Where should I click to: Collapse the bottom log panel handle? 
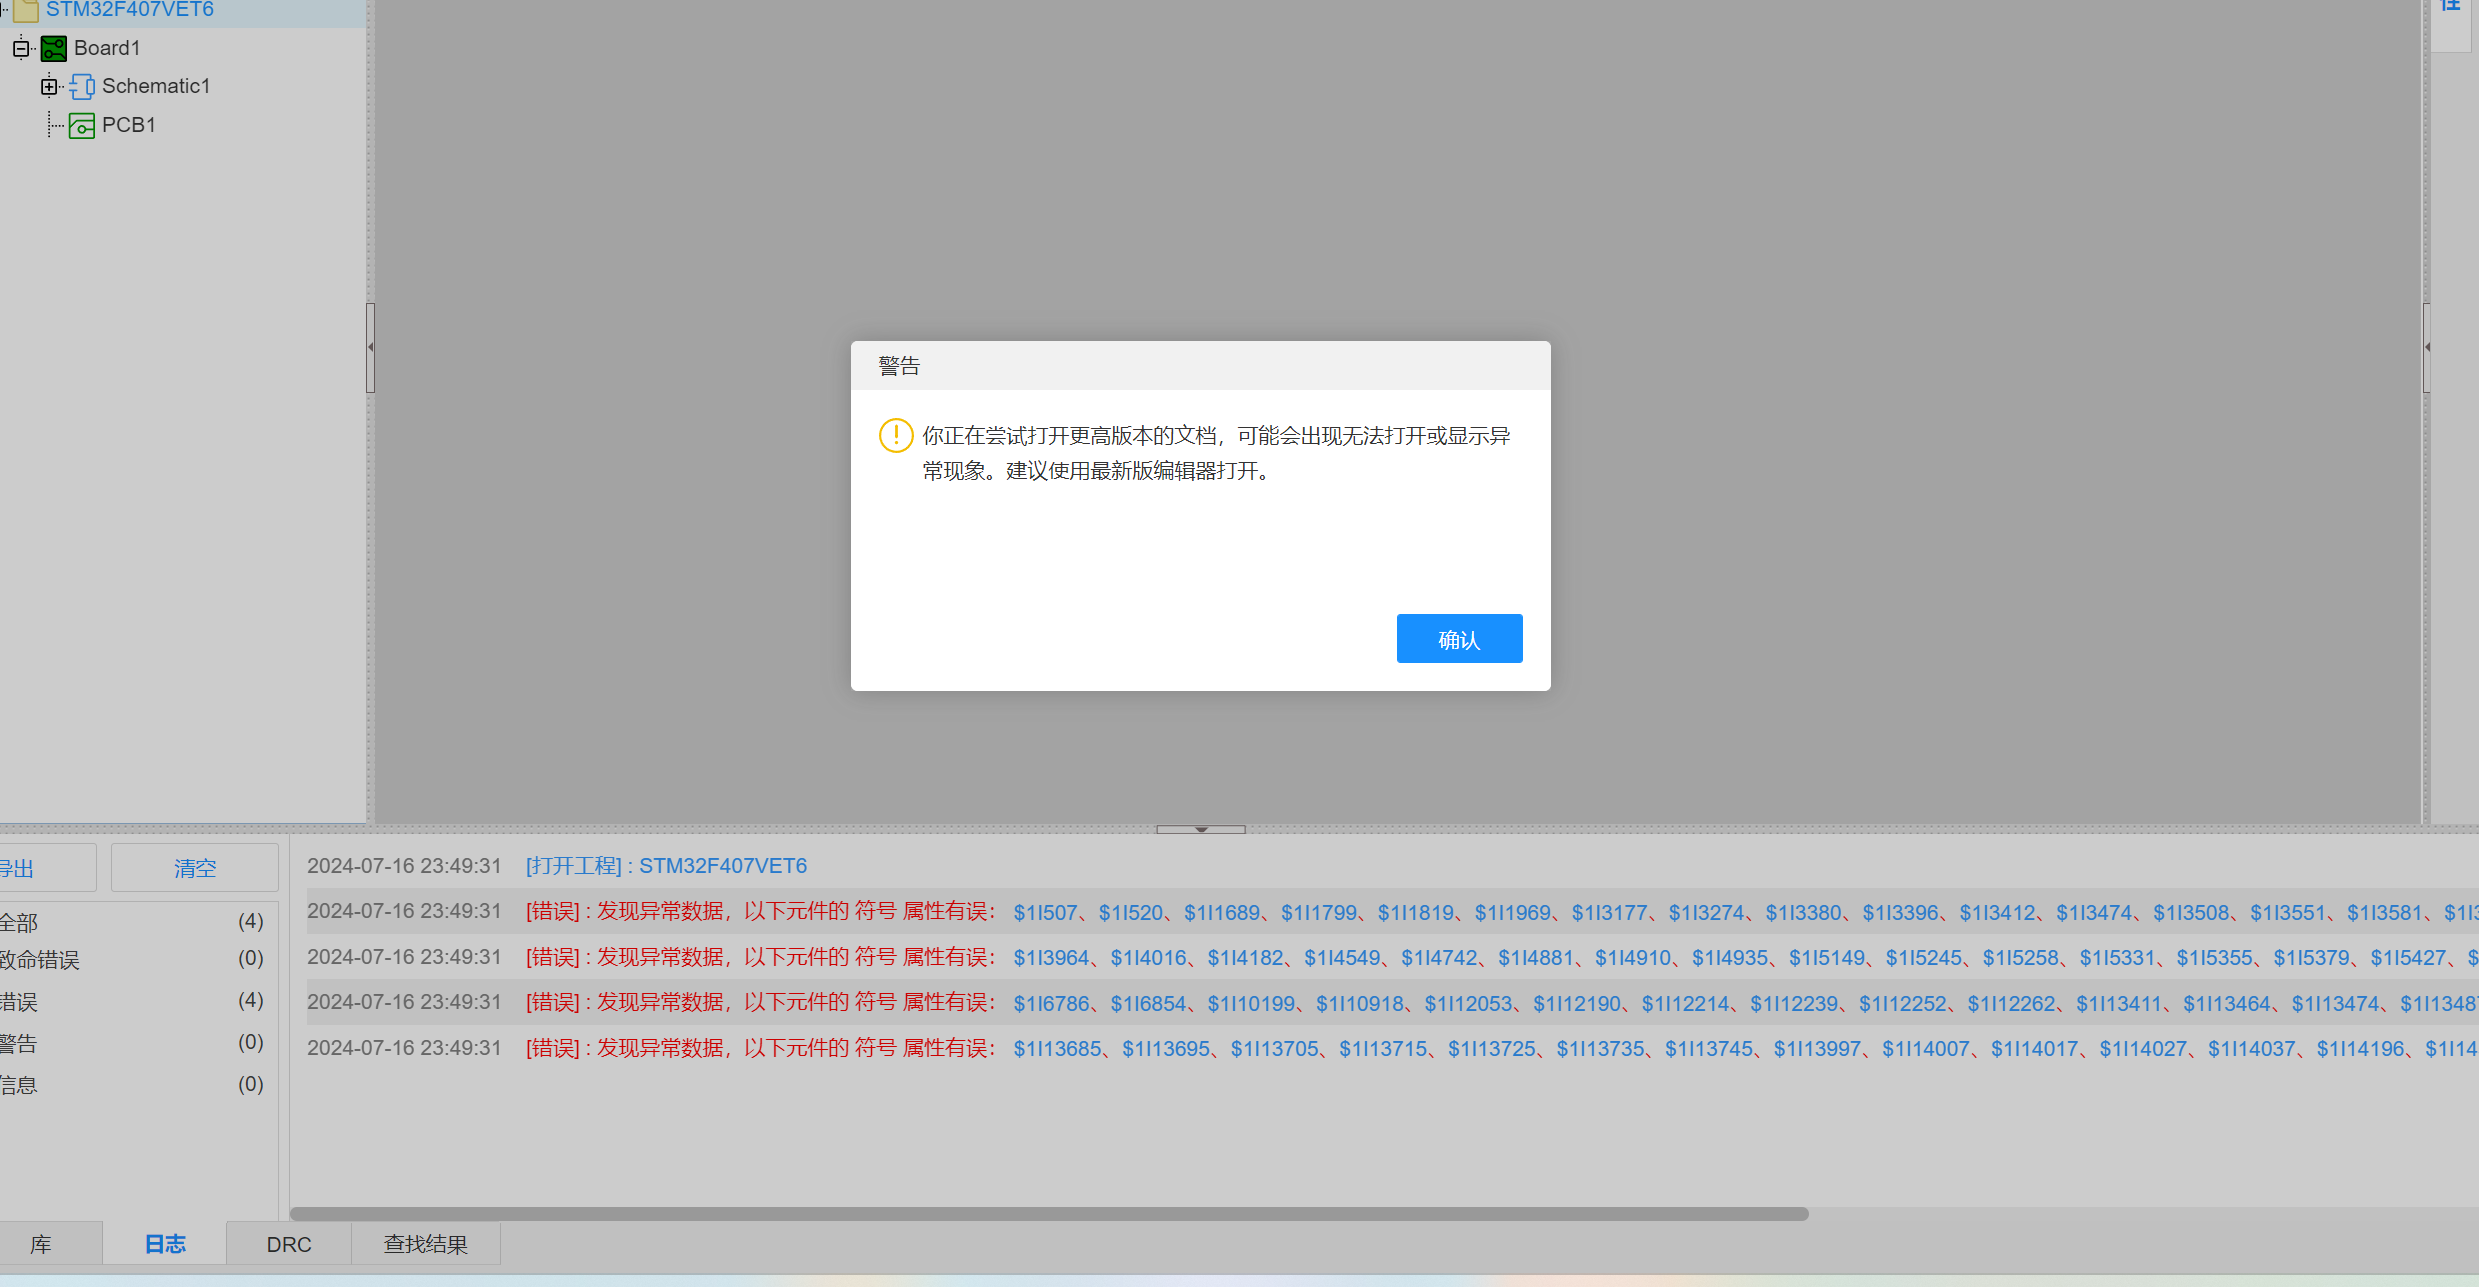coord(1200,829)
